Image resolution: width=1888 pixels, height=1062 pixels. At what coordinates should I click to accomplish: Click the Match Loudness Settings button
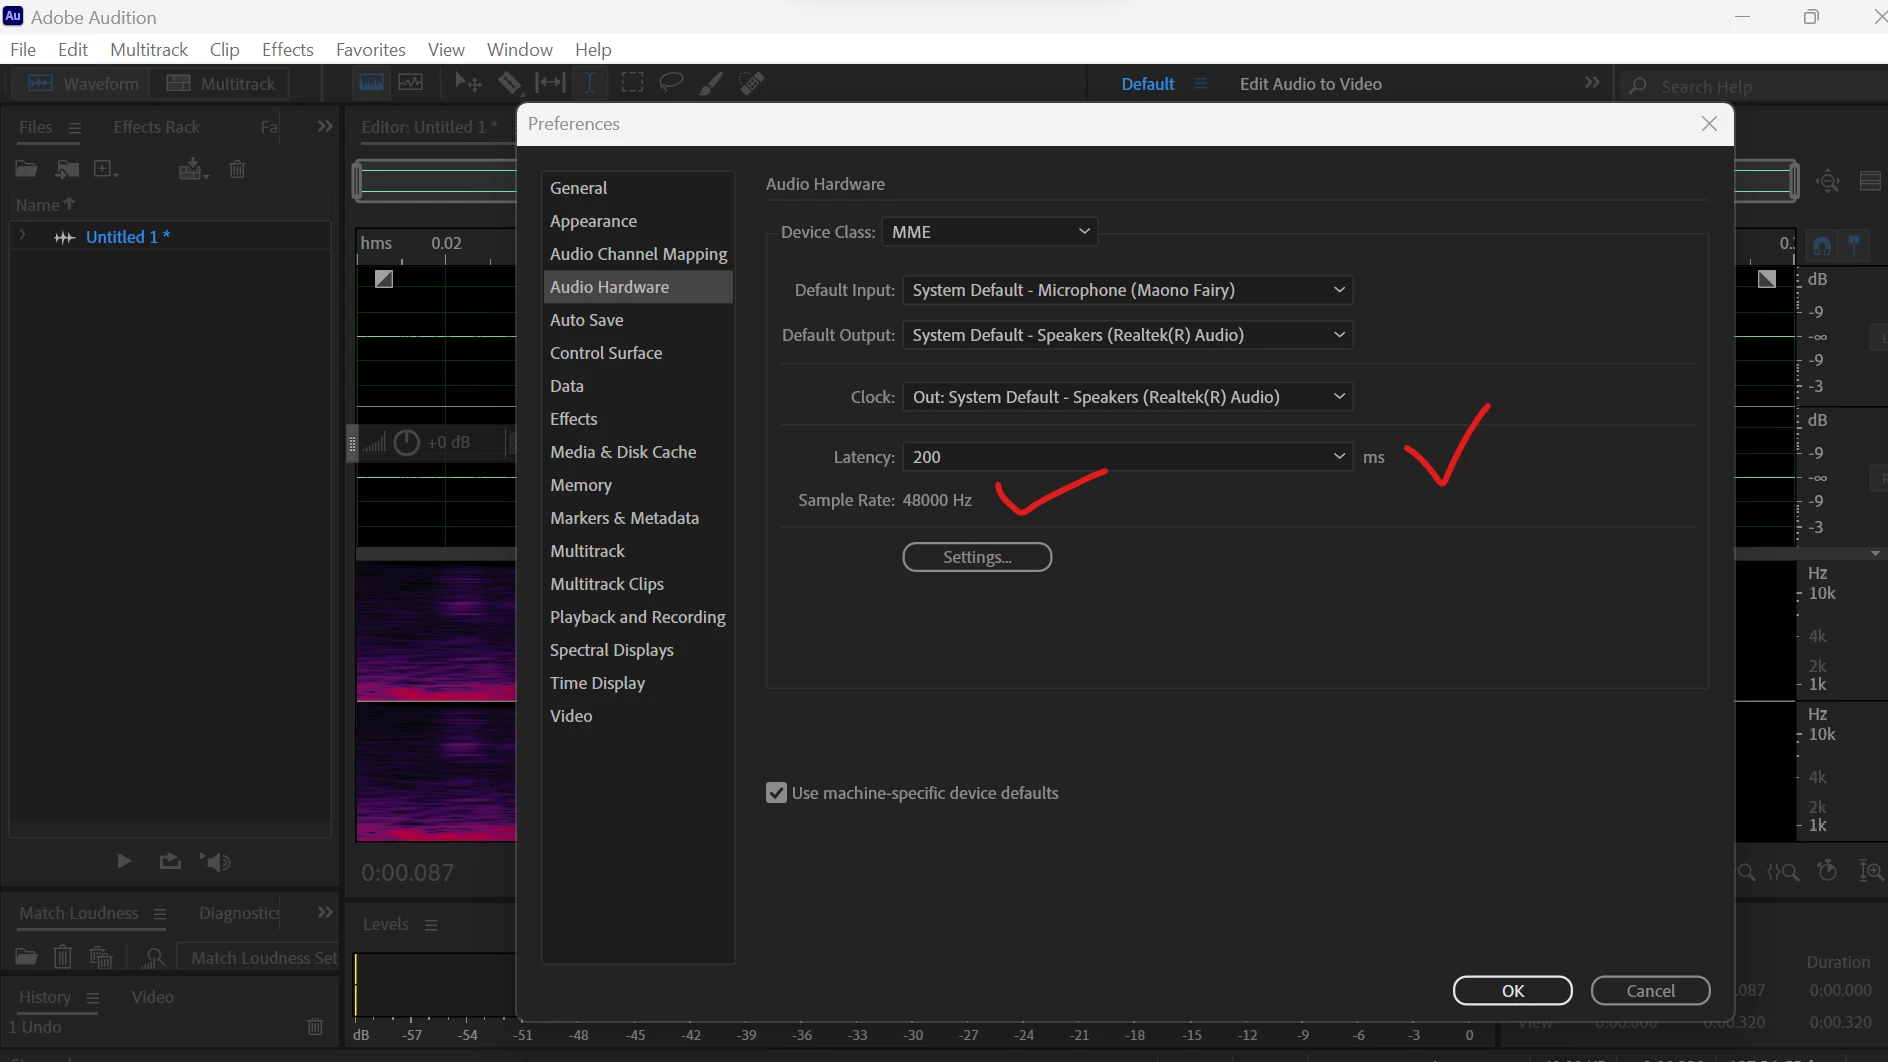(x=257, y=958)
